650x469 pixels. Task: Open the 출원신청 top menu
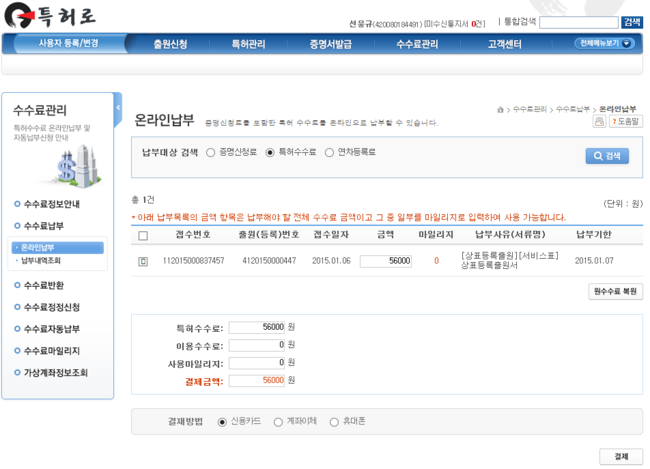click(x=170, y=44)
